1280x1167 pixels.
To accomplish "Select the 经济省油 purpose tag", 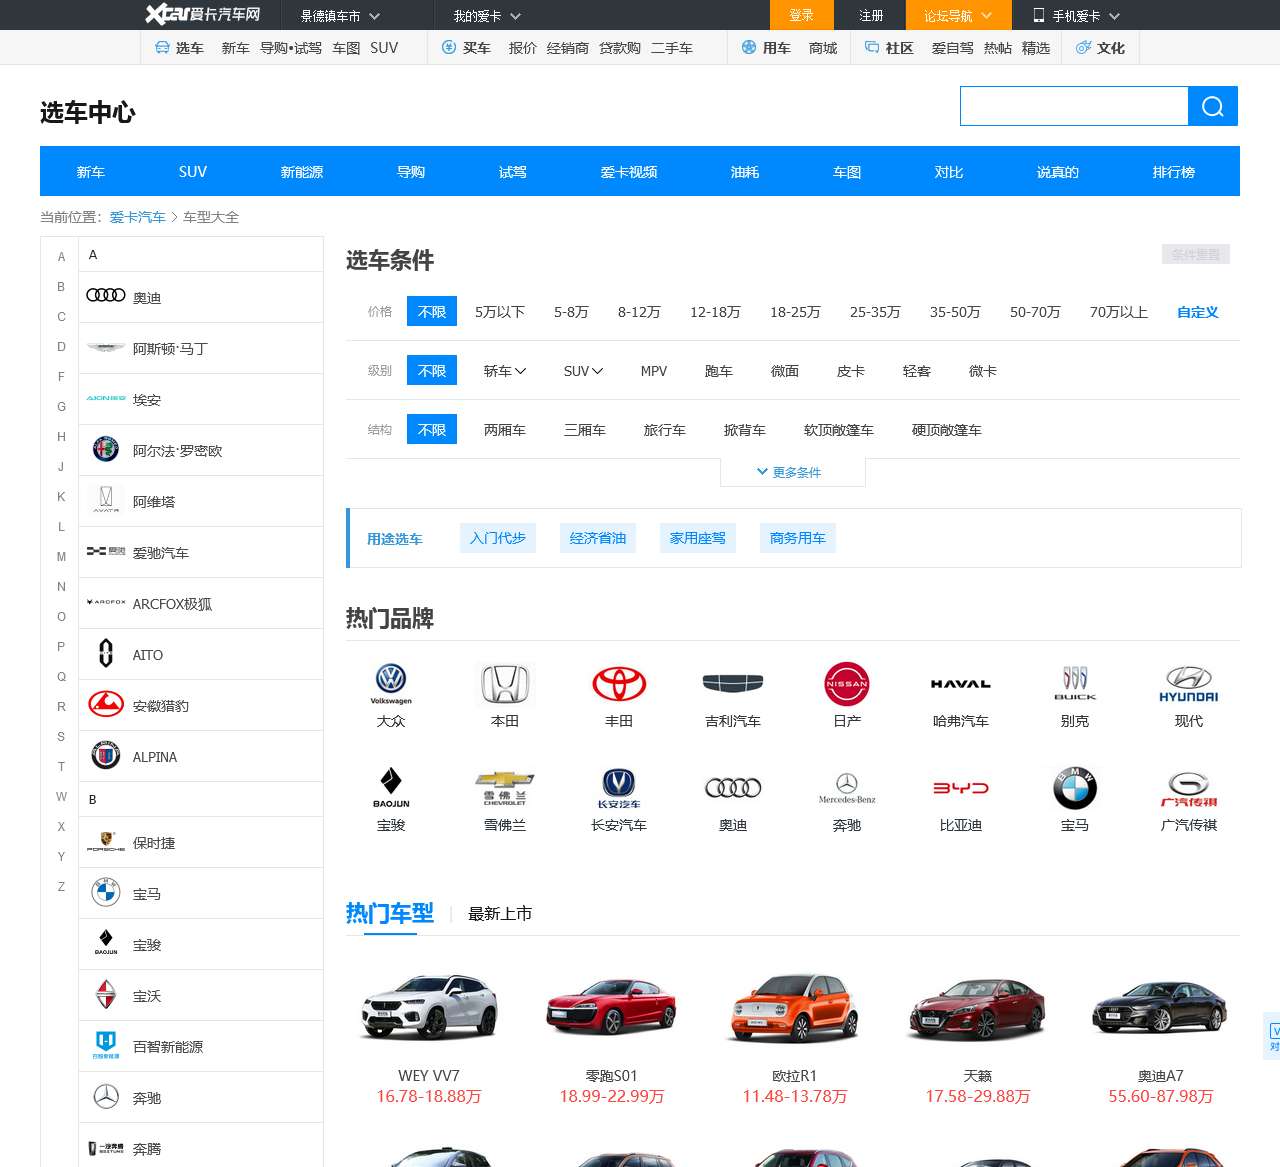I will (598, 538).
